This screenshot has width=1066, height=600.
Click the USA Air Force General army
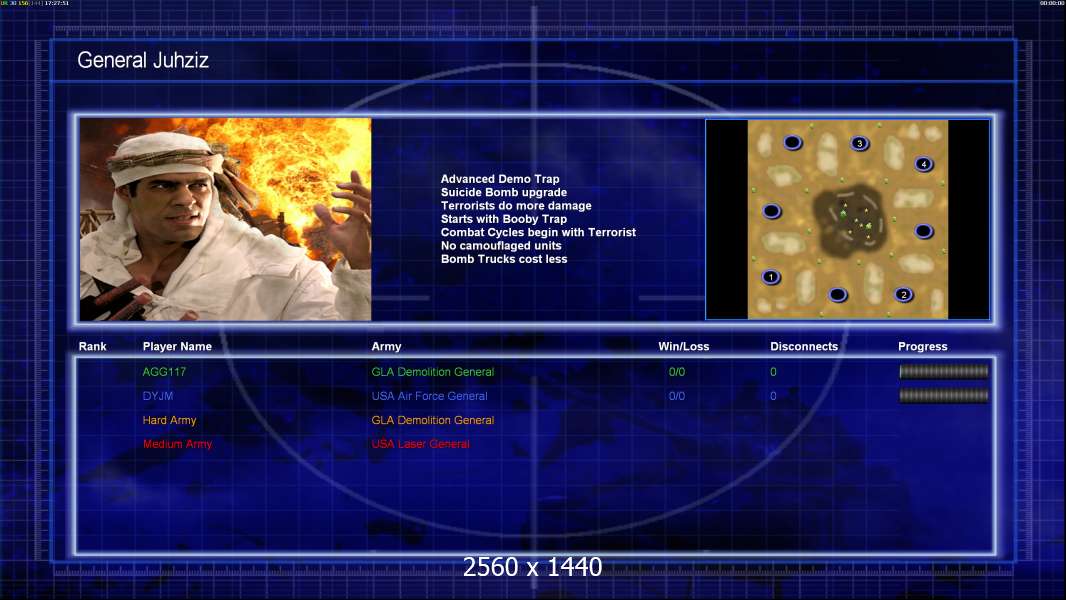[429, 396]
